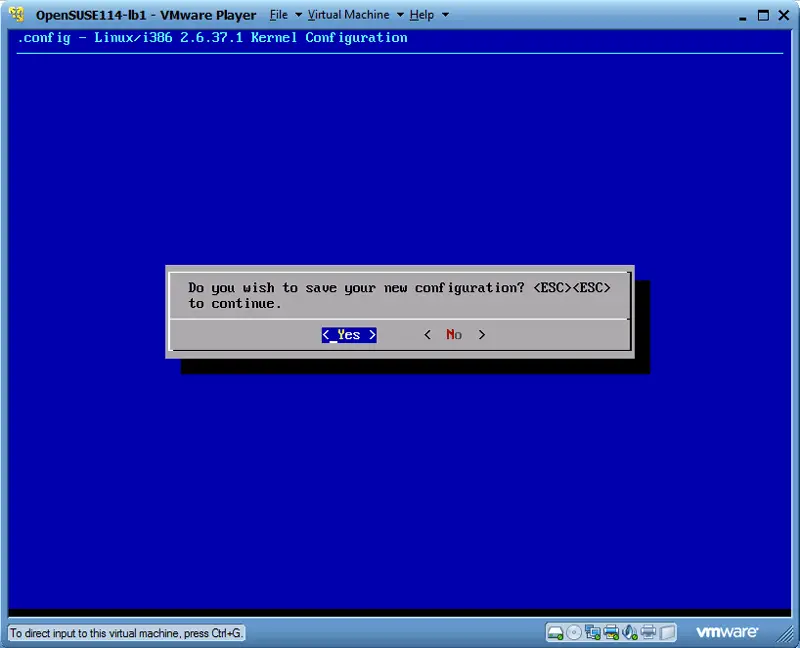Click the resize grip at the window corner
This screenshot has height=648, width=800.
click(785, 634)
